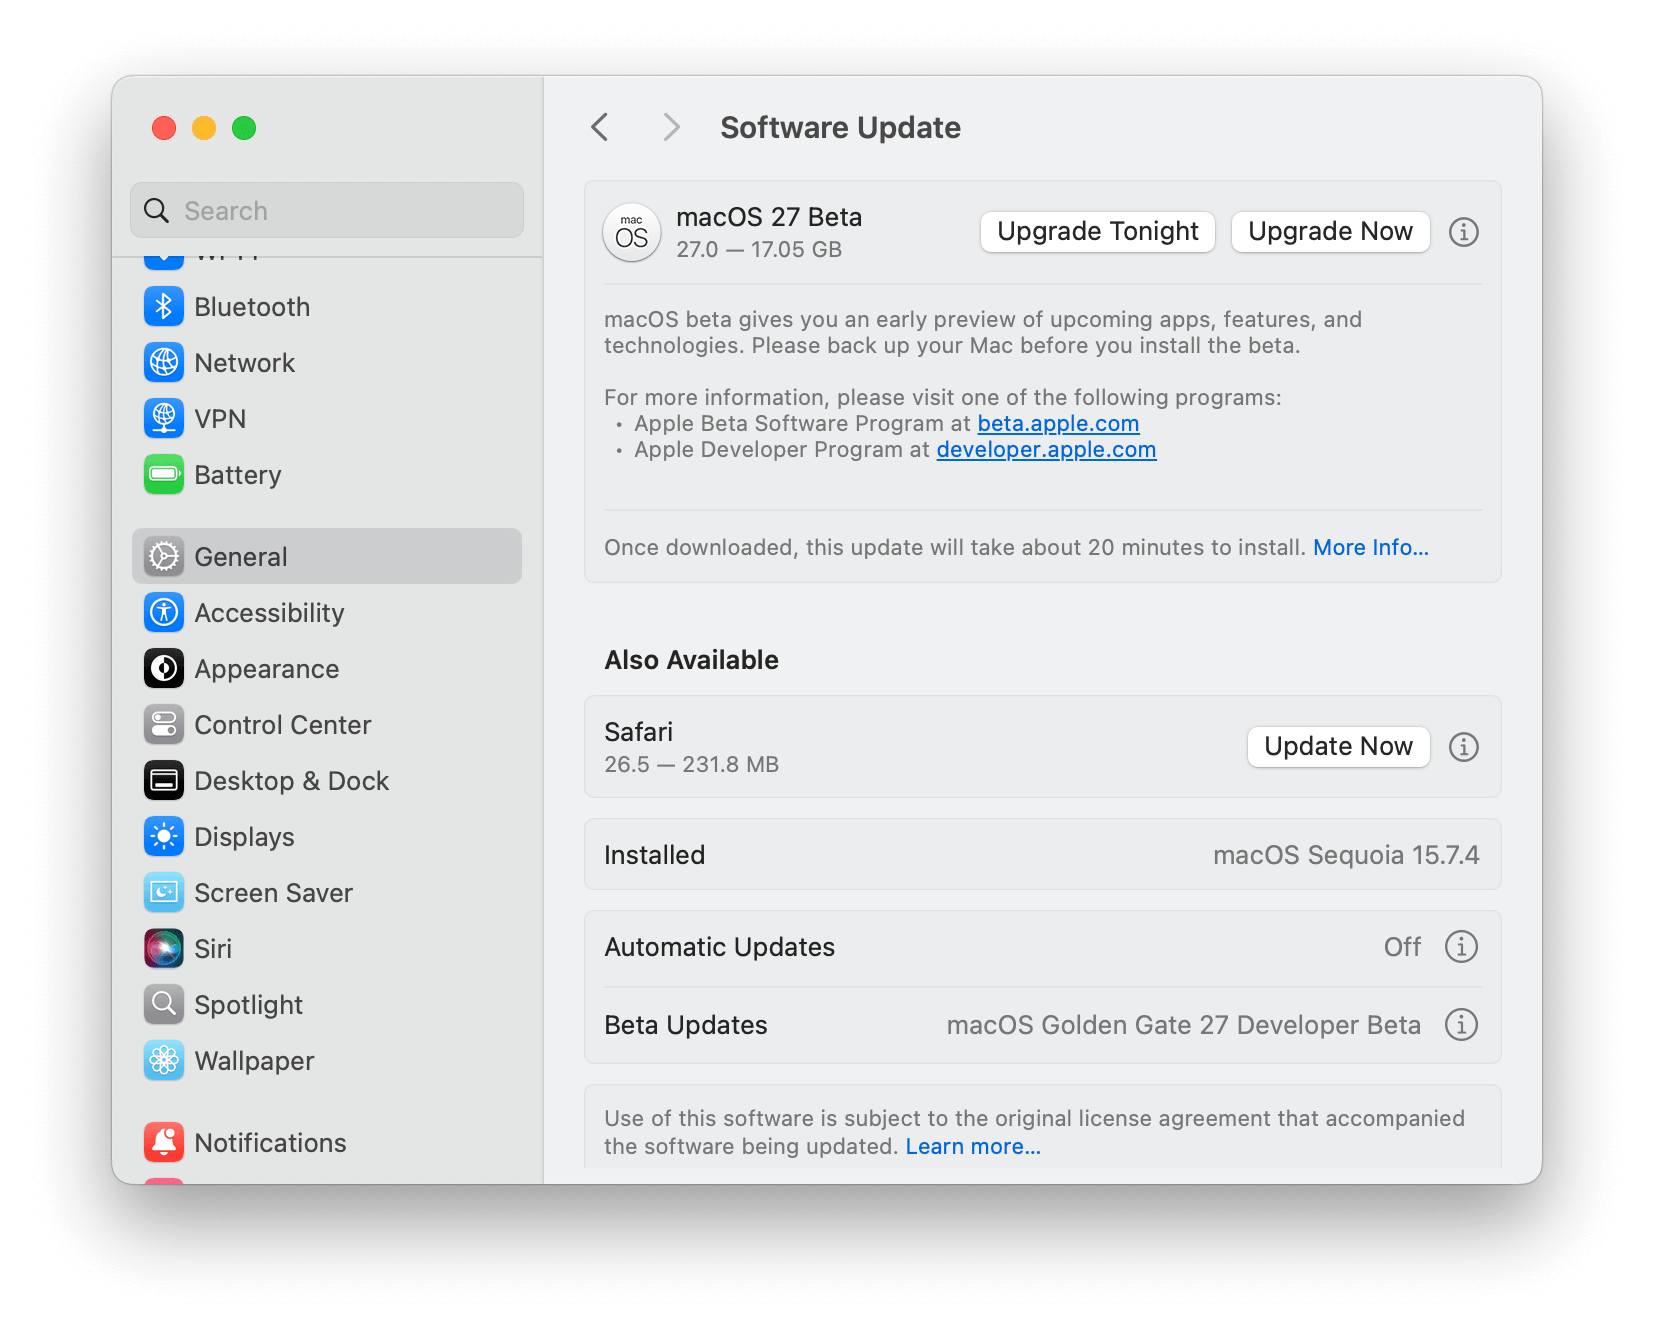
Task: Open Beta Updates info button
Action: tap(1461, 1024)
